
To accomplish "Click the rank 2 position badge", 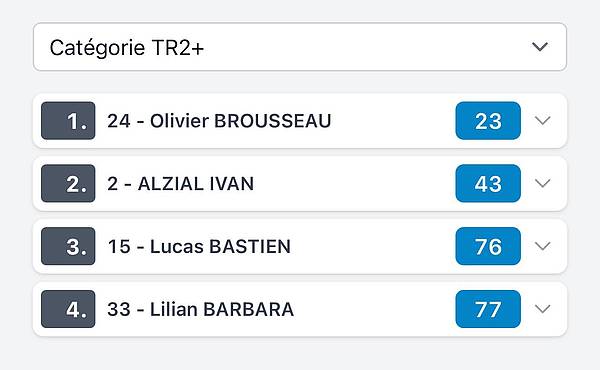I will coord(68,183).
